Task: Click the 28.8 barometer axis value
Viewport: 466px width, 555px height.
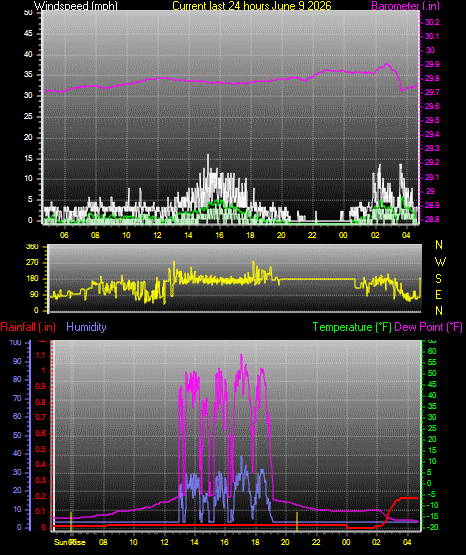Action: pos(432,219)
